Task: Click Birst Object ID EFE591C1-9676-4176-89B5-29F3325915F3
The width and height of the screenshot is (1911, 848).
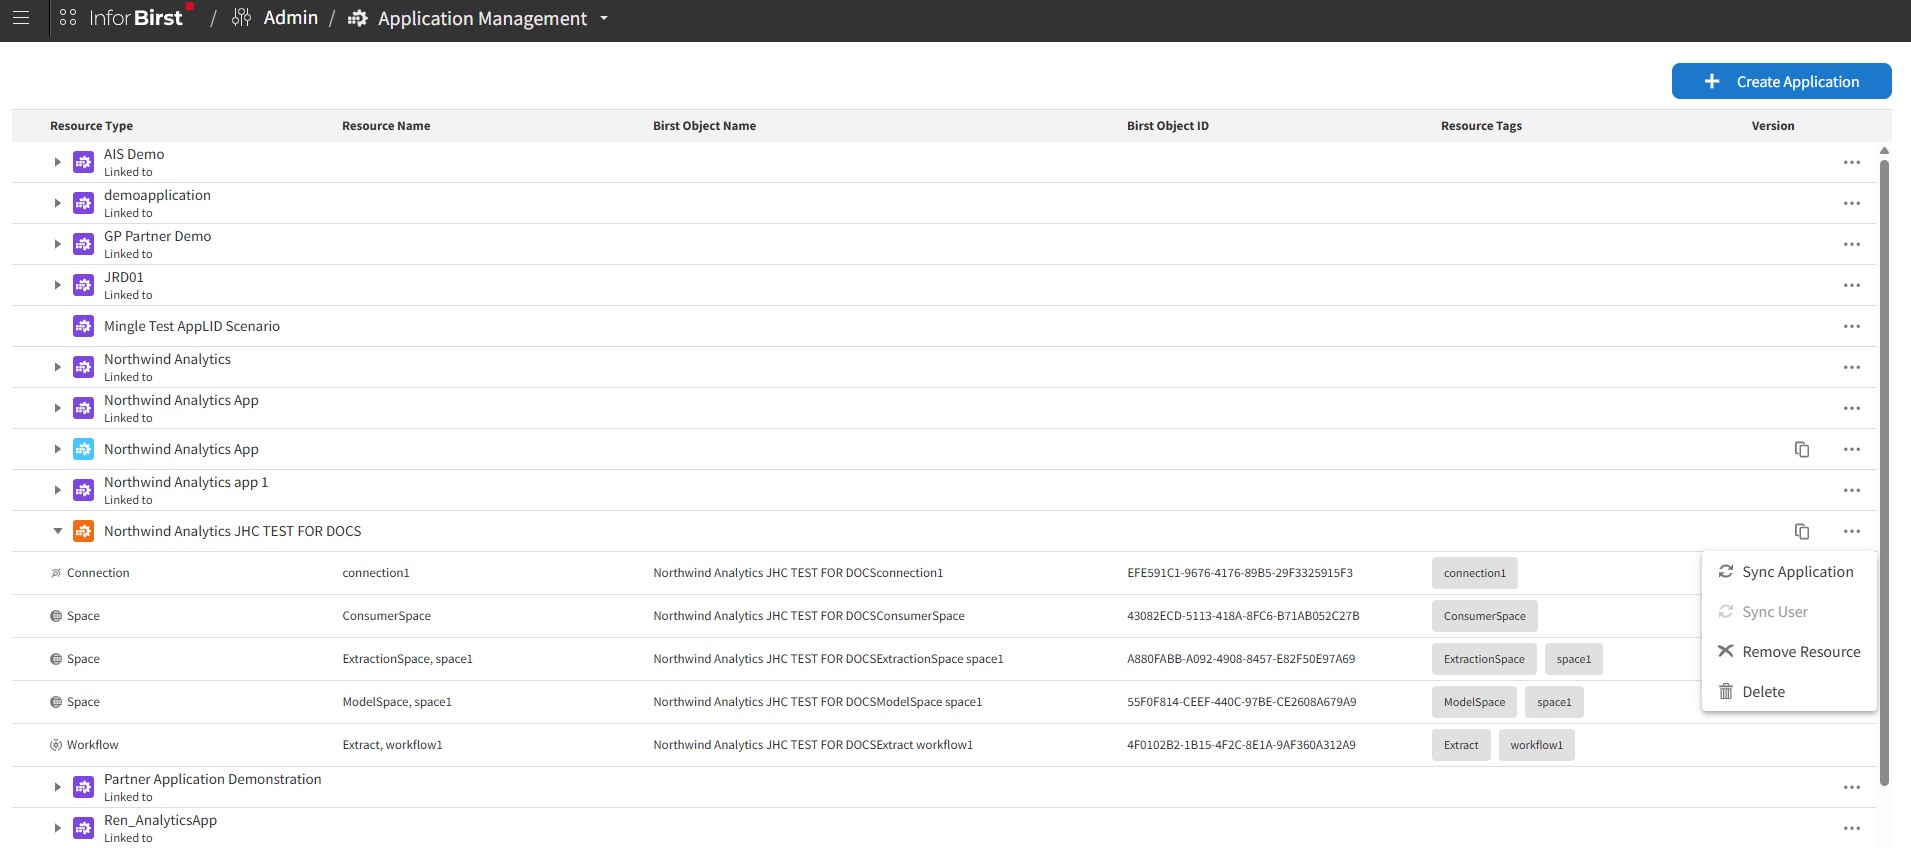Action: pyautogui.click(x=1239, y=573)
